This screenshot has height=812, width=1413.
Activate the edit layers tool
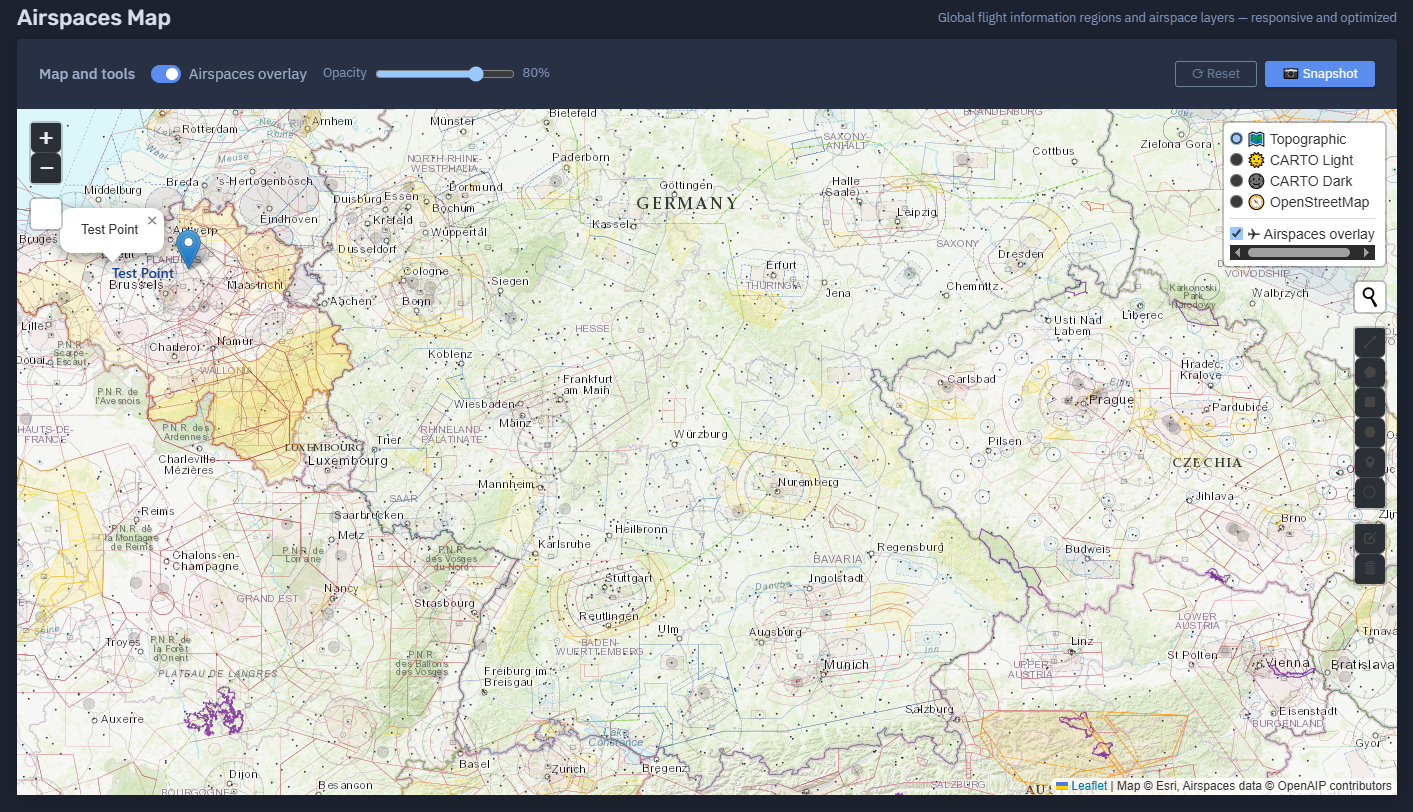tap(1370, 538)
